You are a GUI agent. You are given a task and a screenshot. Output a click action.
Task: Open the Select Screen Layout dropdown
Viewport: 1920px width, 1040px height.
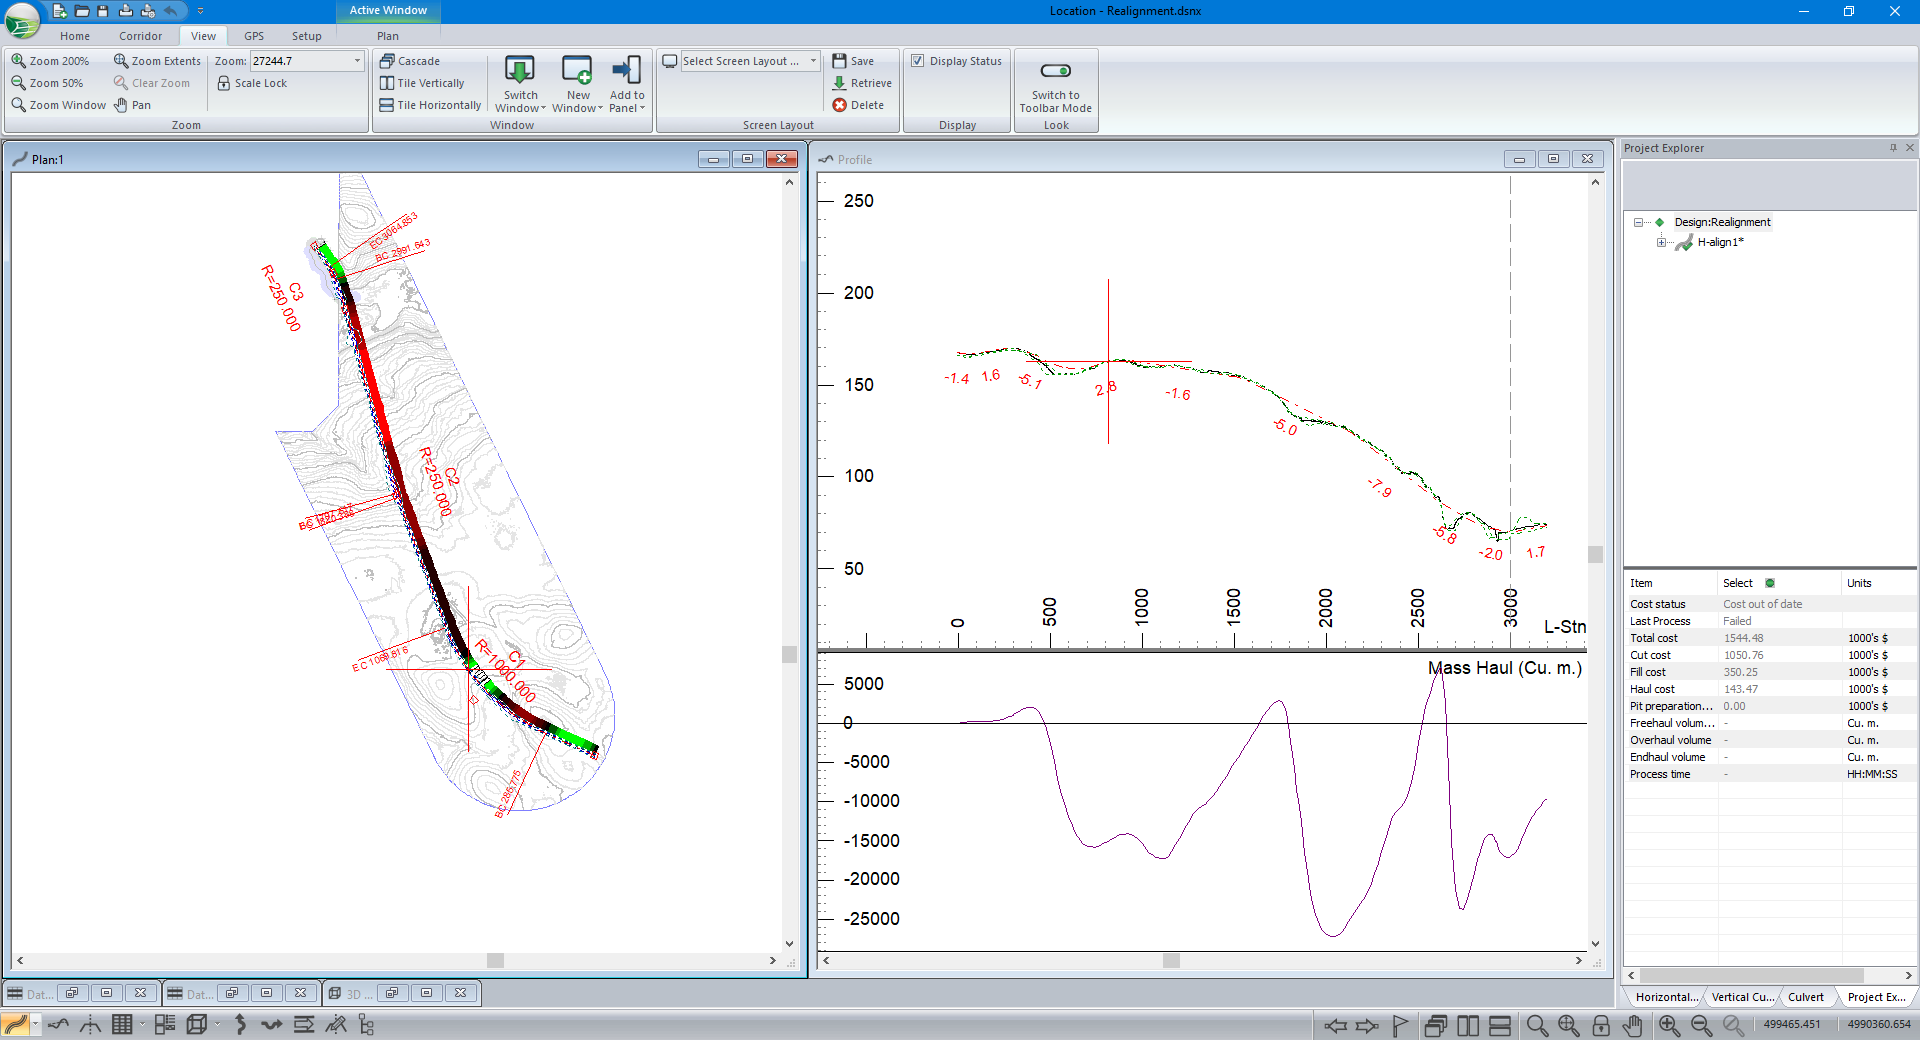(813, 61)
